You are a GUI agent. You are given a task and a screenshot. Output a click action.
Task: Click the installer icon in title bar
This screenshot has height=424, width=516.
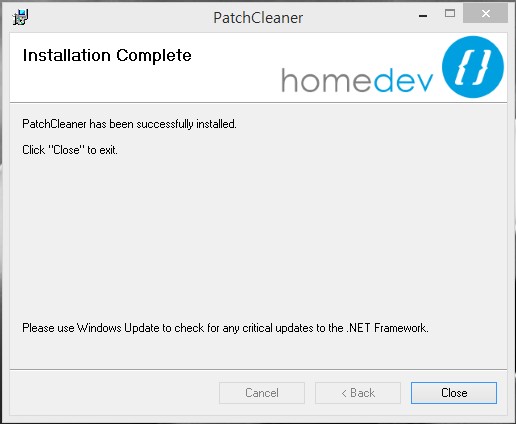tap(21, 17)
